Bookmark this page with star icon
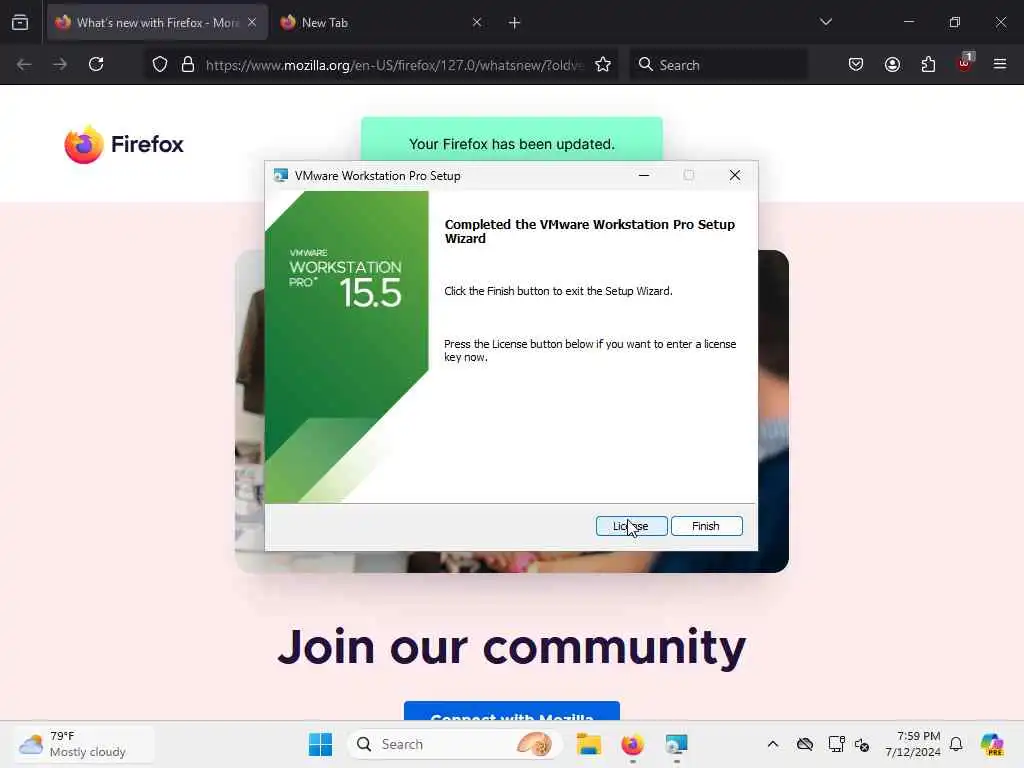This screenshot has width=1024, height=768. pos(603,65)
